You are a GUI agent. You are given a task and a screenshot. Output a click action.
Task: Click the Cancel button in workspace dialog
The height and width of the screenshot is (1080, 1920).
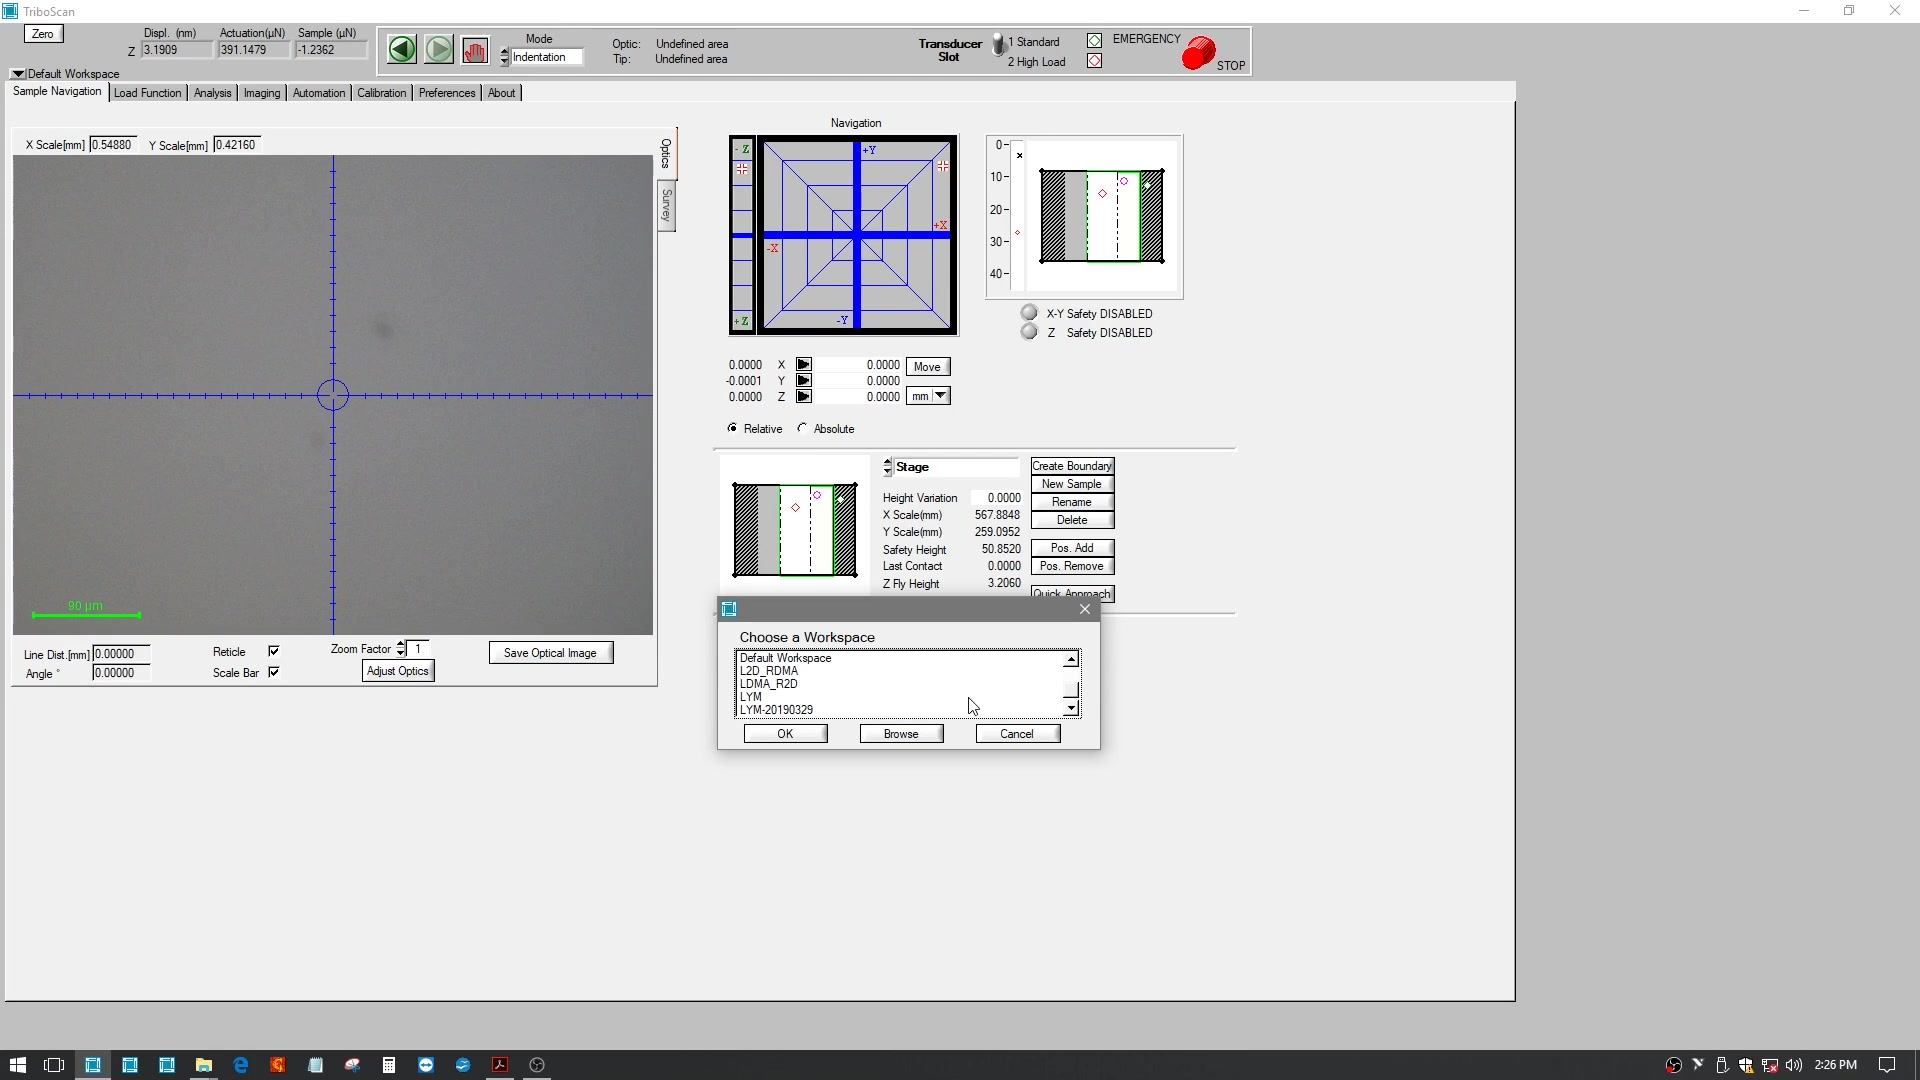coord(1018,733)
